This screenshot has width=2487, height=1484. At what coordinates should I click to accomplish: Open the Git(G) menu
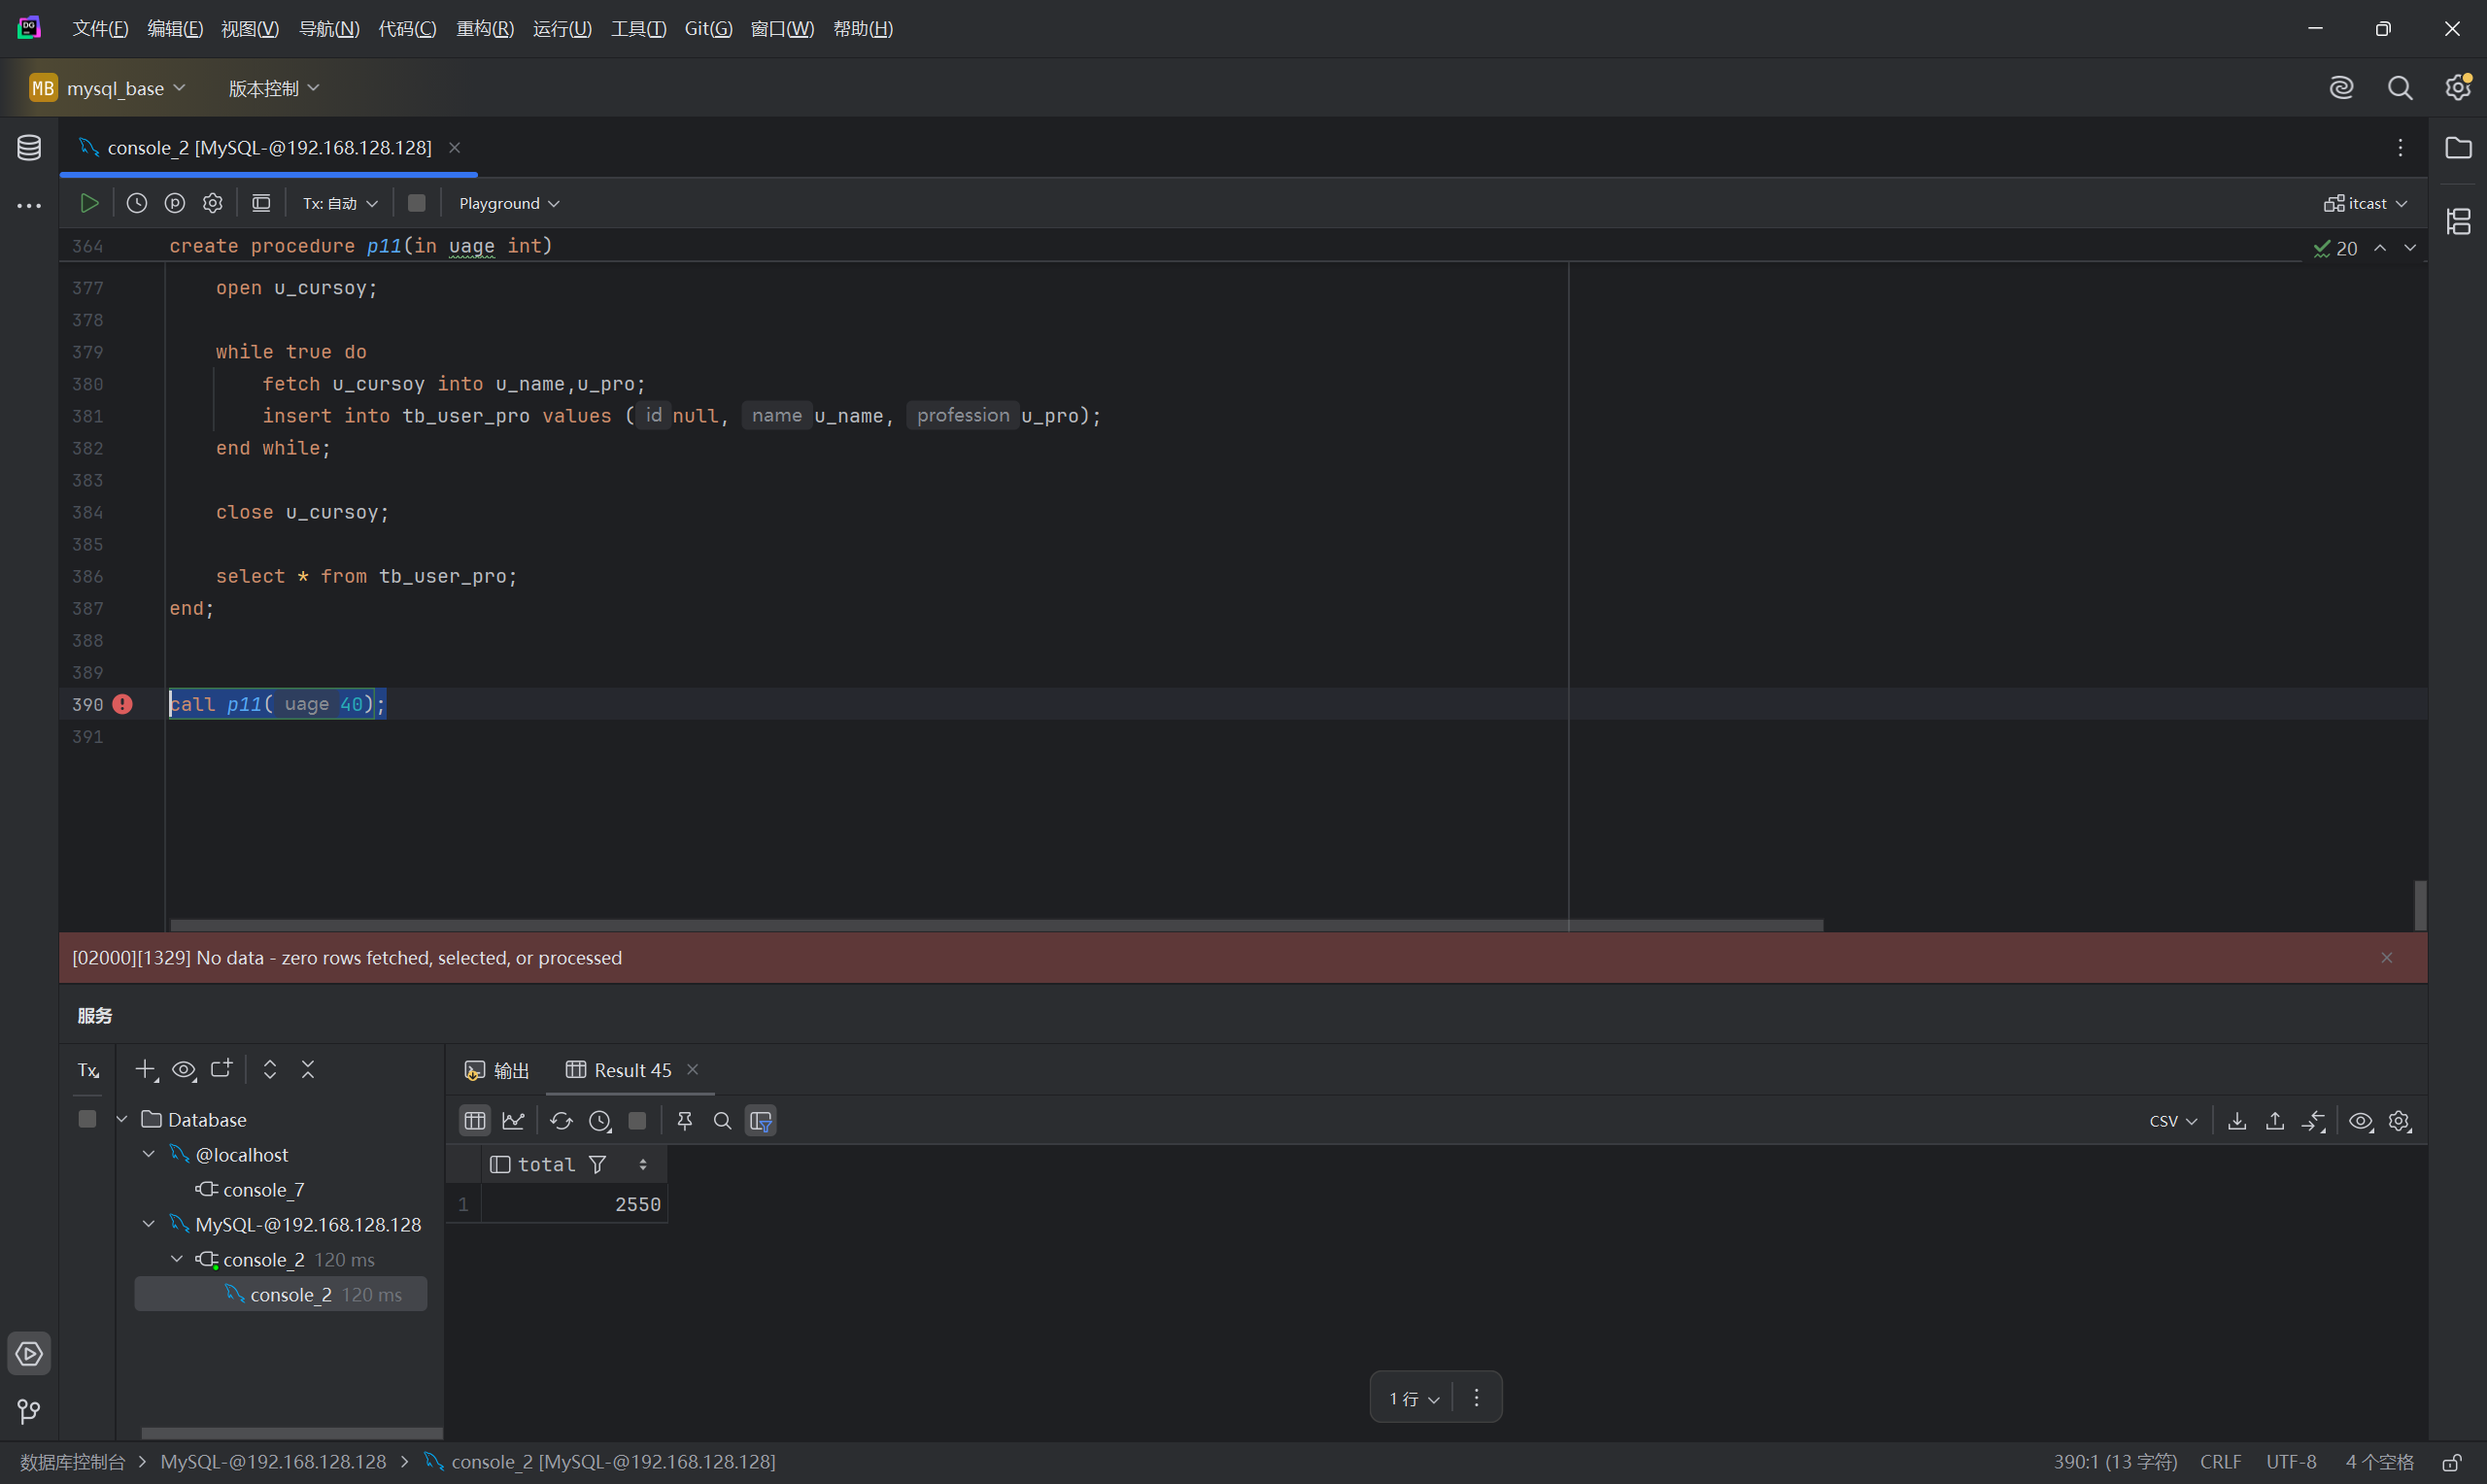click(x=708, y=29)
